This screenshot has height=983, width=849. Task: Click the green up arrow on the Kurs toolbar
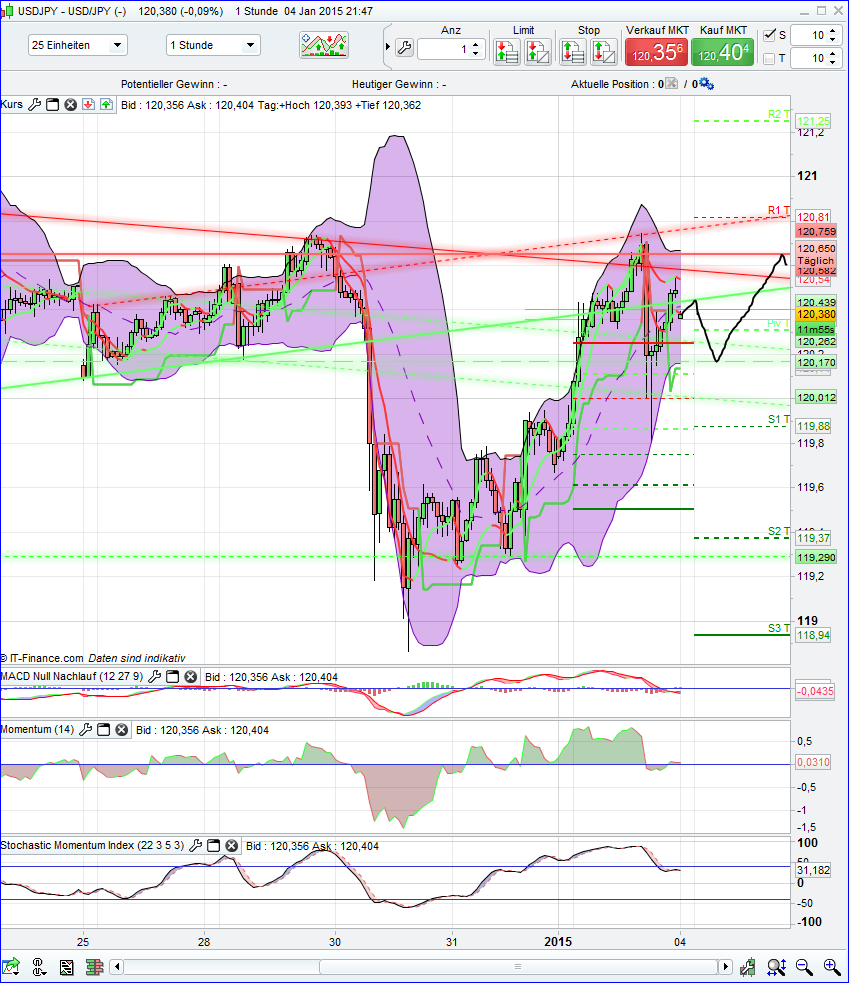coord(105,105)
